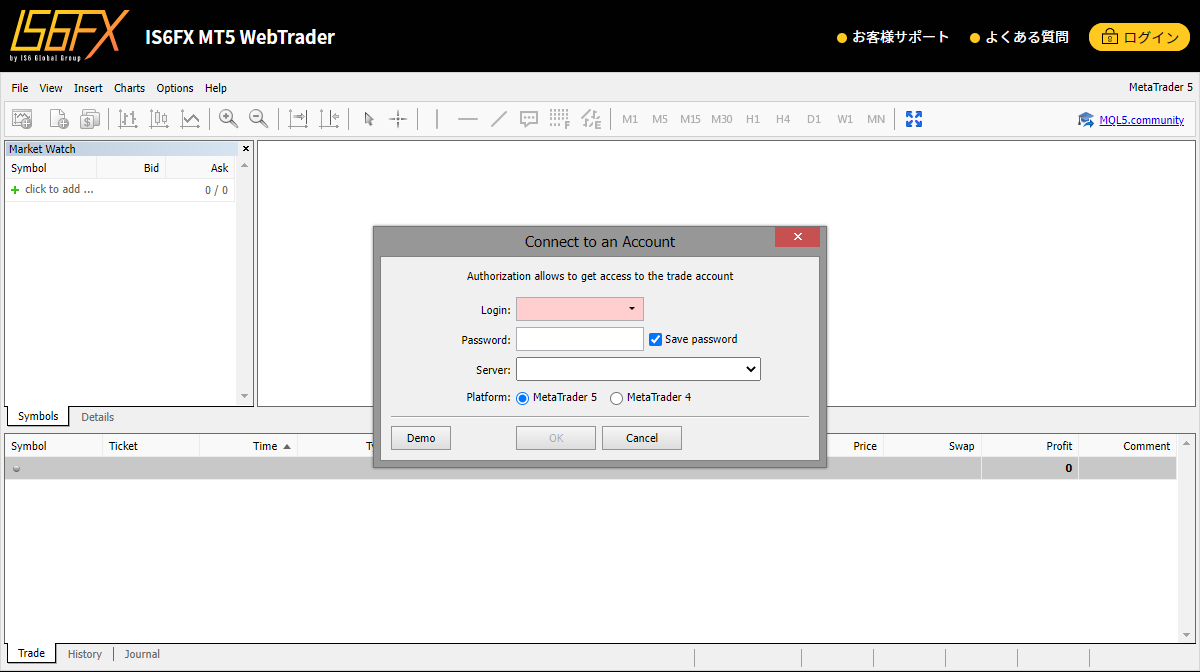Open the indicators list icon
The image size is (1200, 672).
591,119
